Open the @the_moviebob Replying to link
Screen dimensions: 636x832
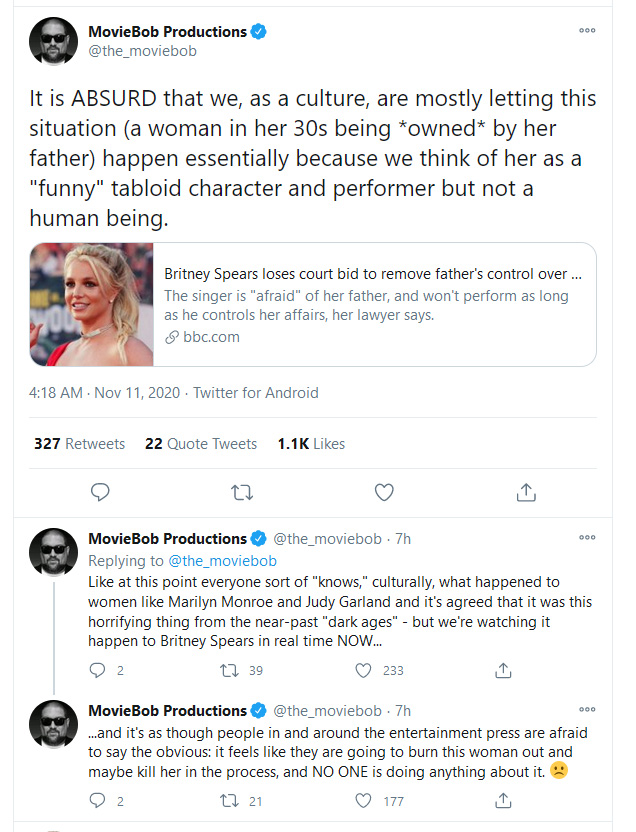(222, 561)
